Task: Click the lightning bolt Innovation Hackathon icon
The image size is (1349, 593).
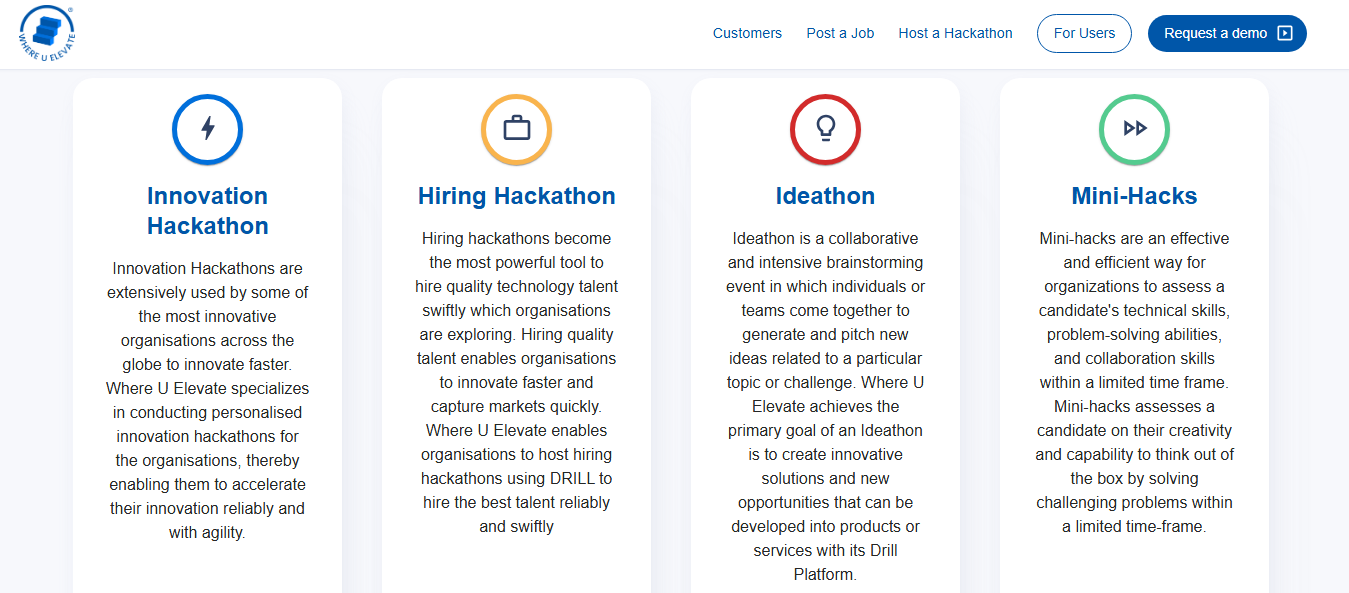Action: [x=207, y=129]
